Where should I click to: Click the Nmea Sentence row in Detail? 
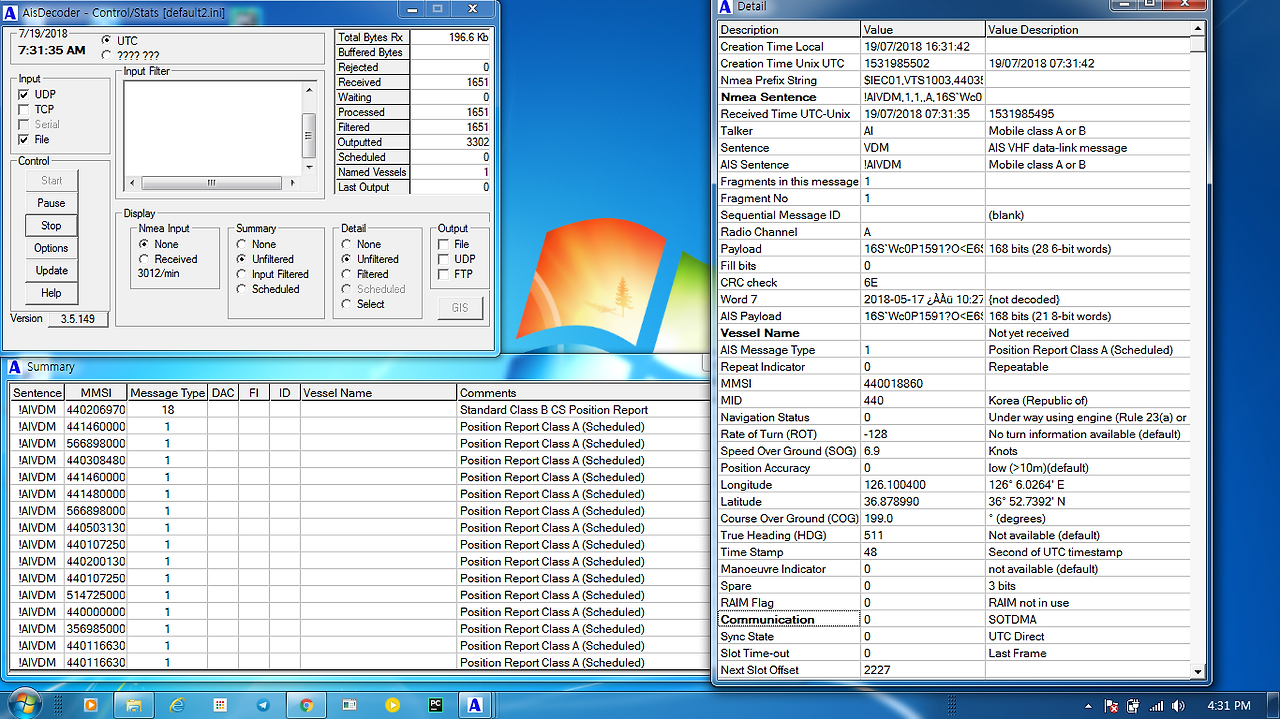click(x=954, y=97)
